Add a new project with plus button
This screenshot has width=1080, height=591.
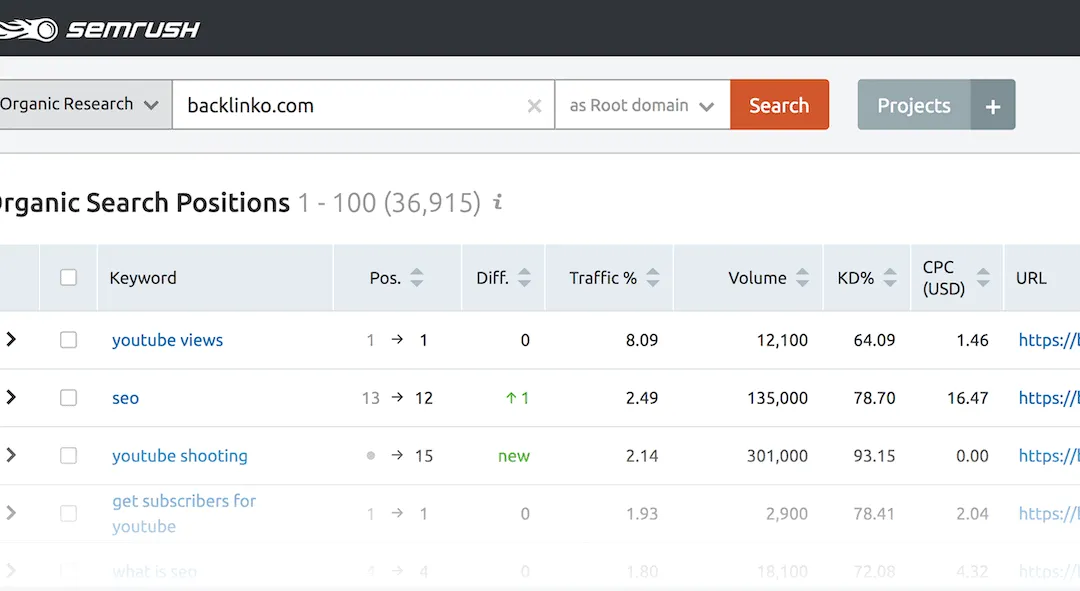[x=992, y=106]
